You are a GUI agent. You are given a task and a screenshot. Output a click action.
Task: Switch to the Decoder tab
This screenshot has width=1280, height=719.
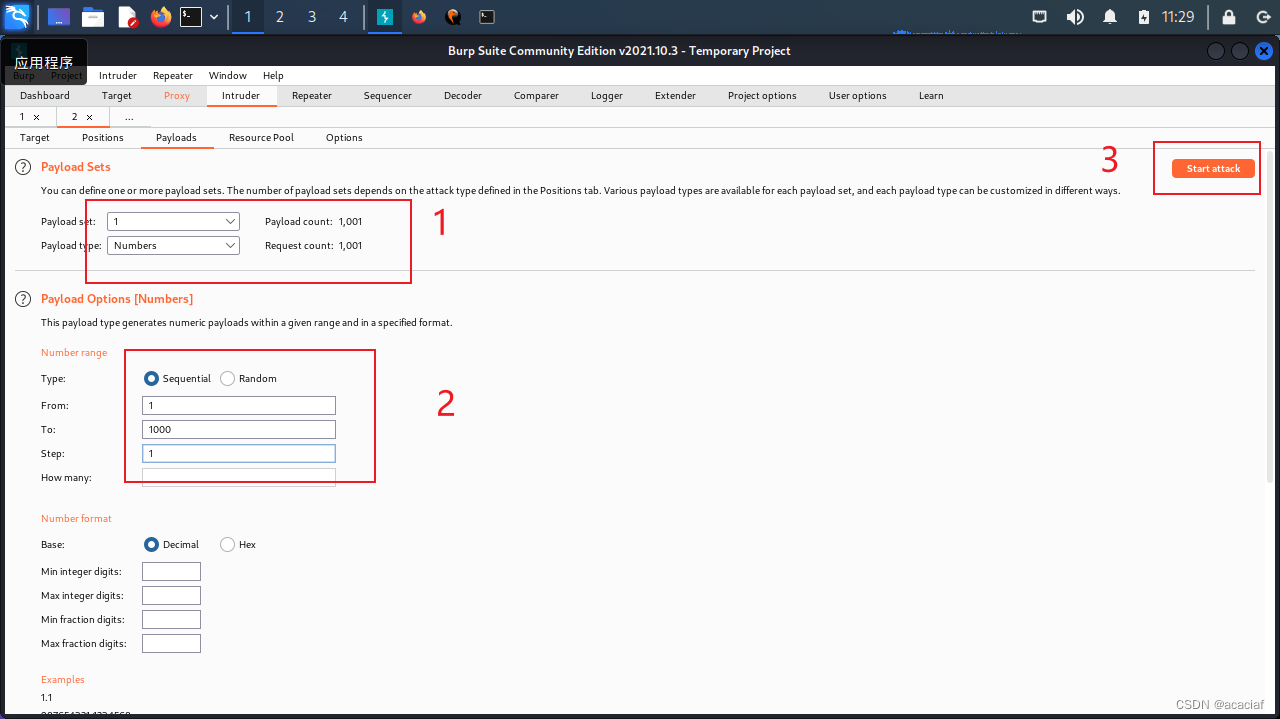pos(463,96)
